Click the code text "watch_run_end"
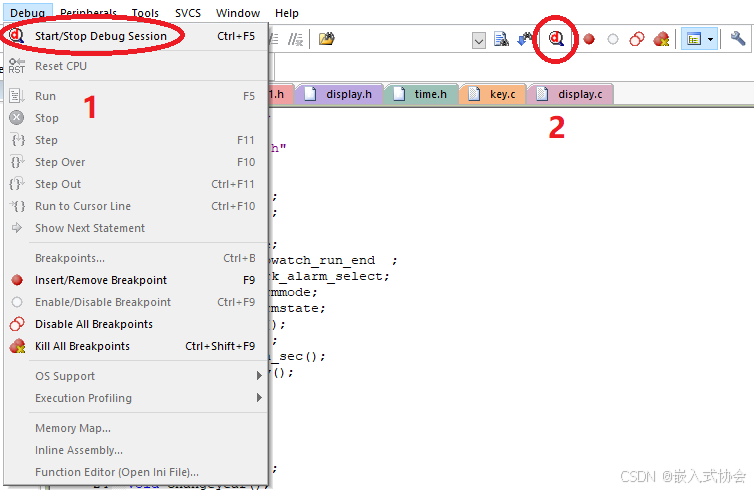Viewport: 754px width, 490px height. coord(323,261)
